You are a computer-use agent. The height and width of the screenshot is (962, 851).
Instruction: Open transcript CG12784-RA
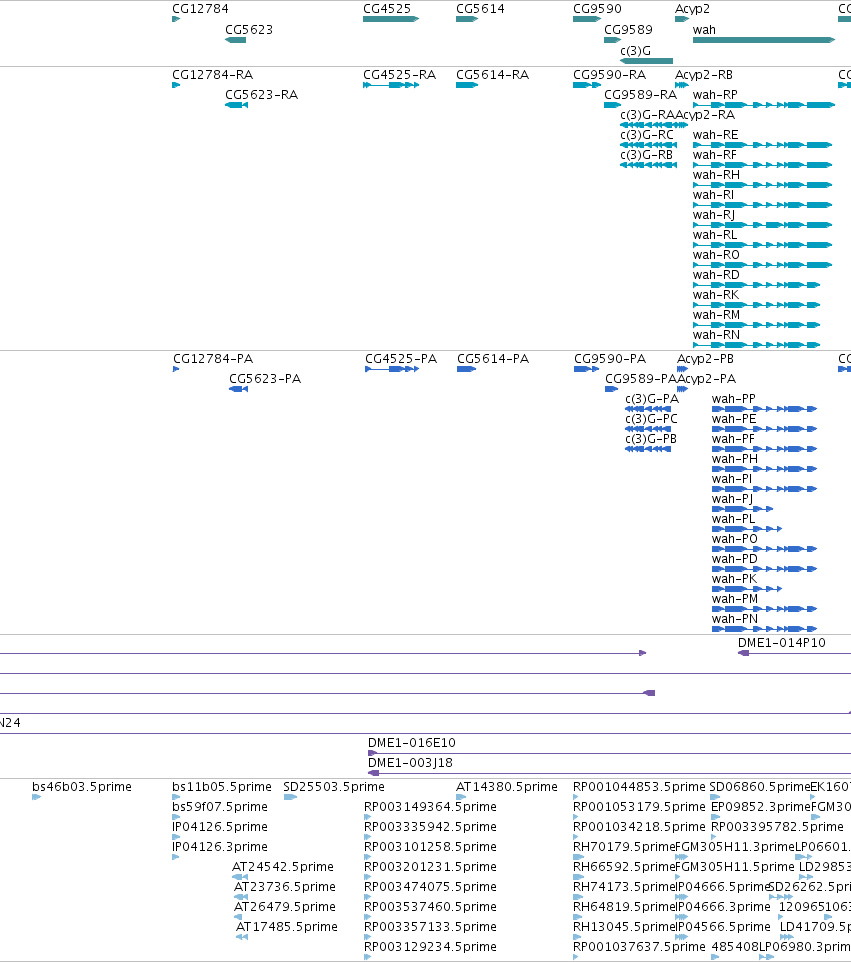coord(212,75)
